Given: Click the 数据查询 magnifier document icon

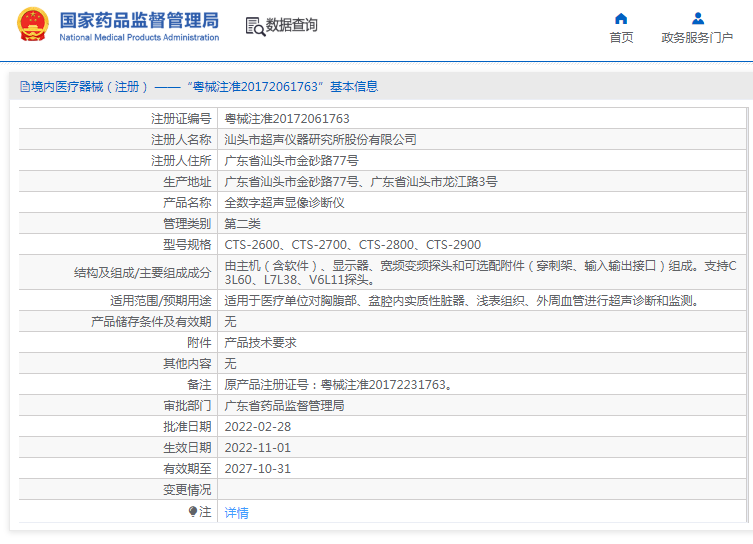Looking at the screenshot, I should 254,26.
